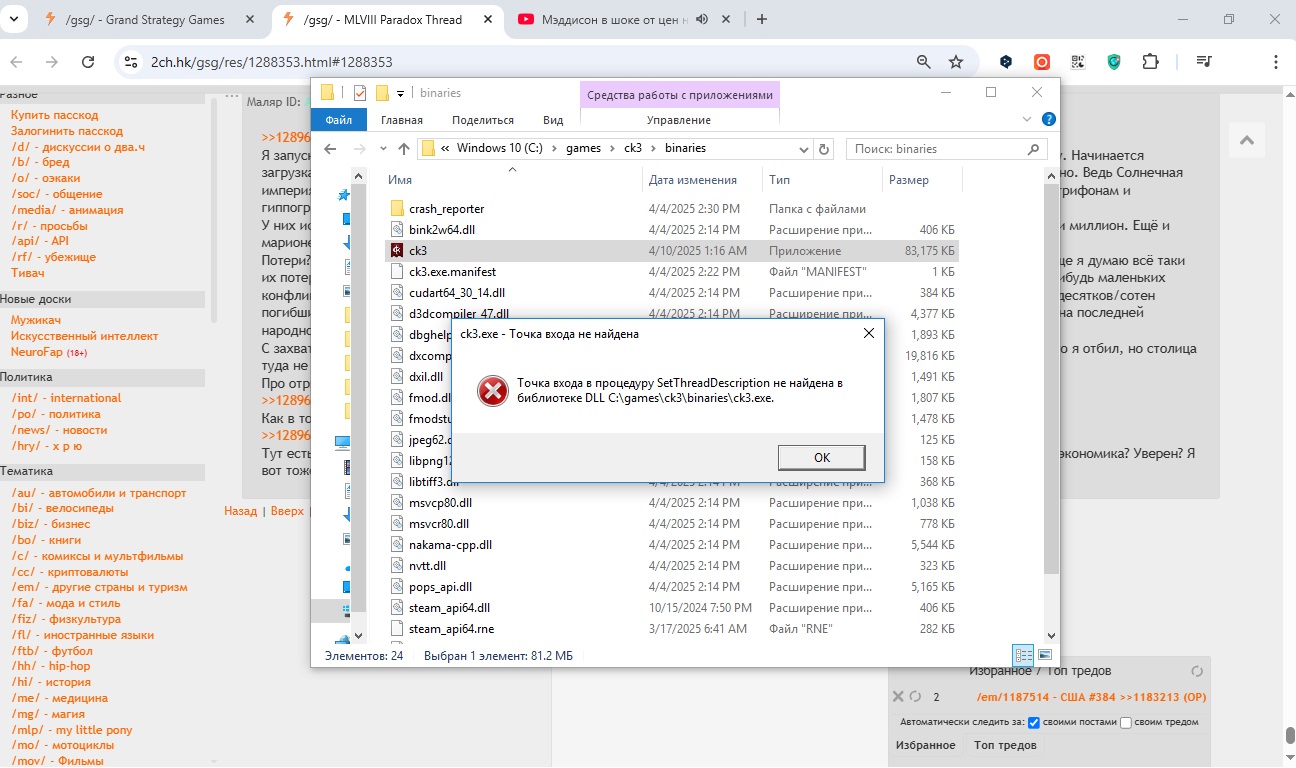This screenshot has width=1296, height=768.
Task: Open the Extensions puzzle-piece menu
Action: tap(1150, 62)
